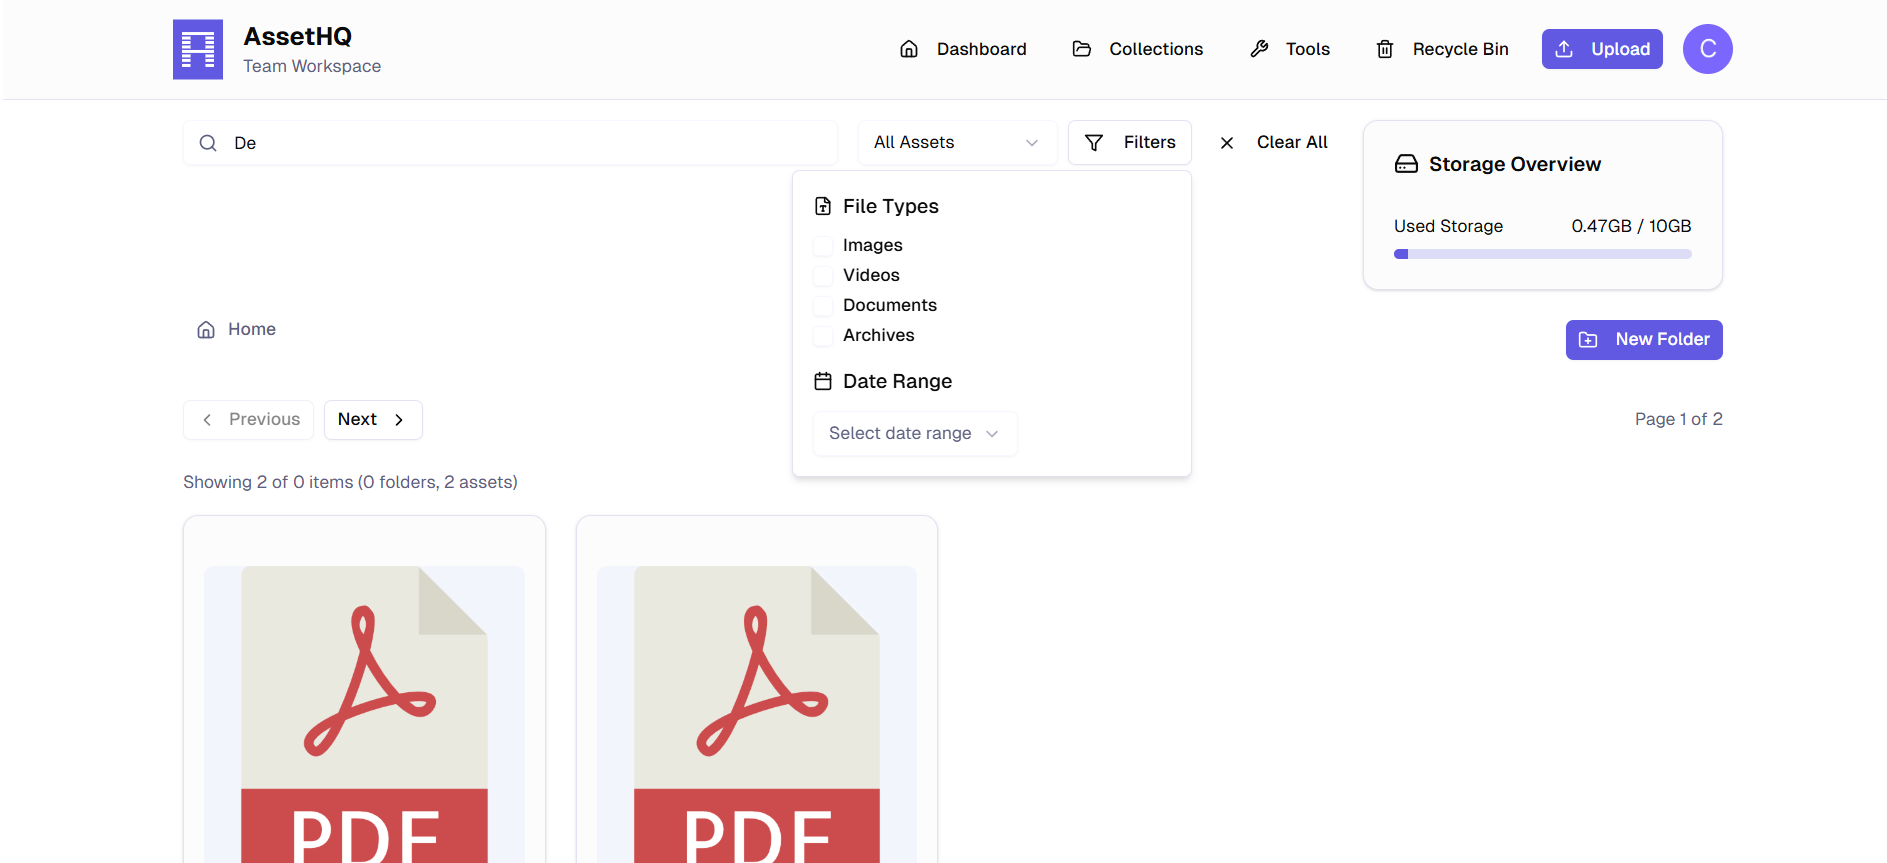Viewport: 1887px width, 863px height.
Task: Click the Team Workspace subtitle
Action: point(312,66)
